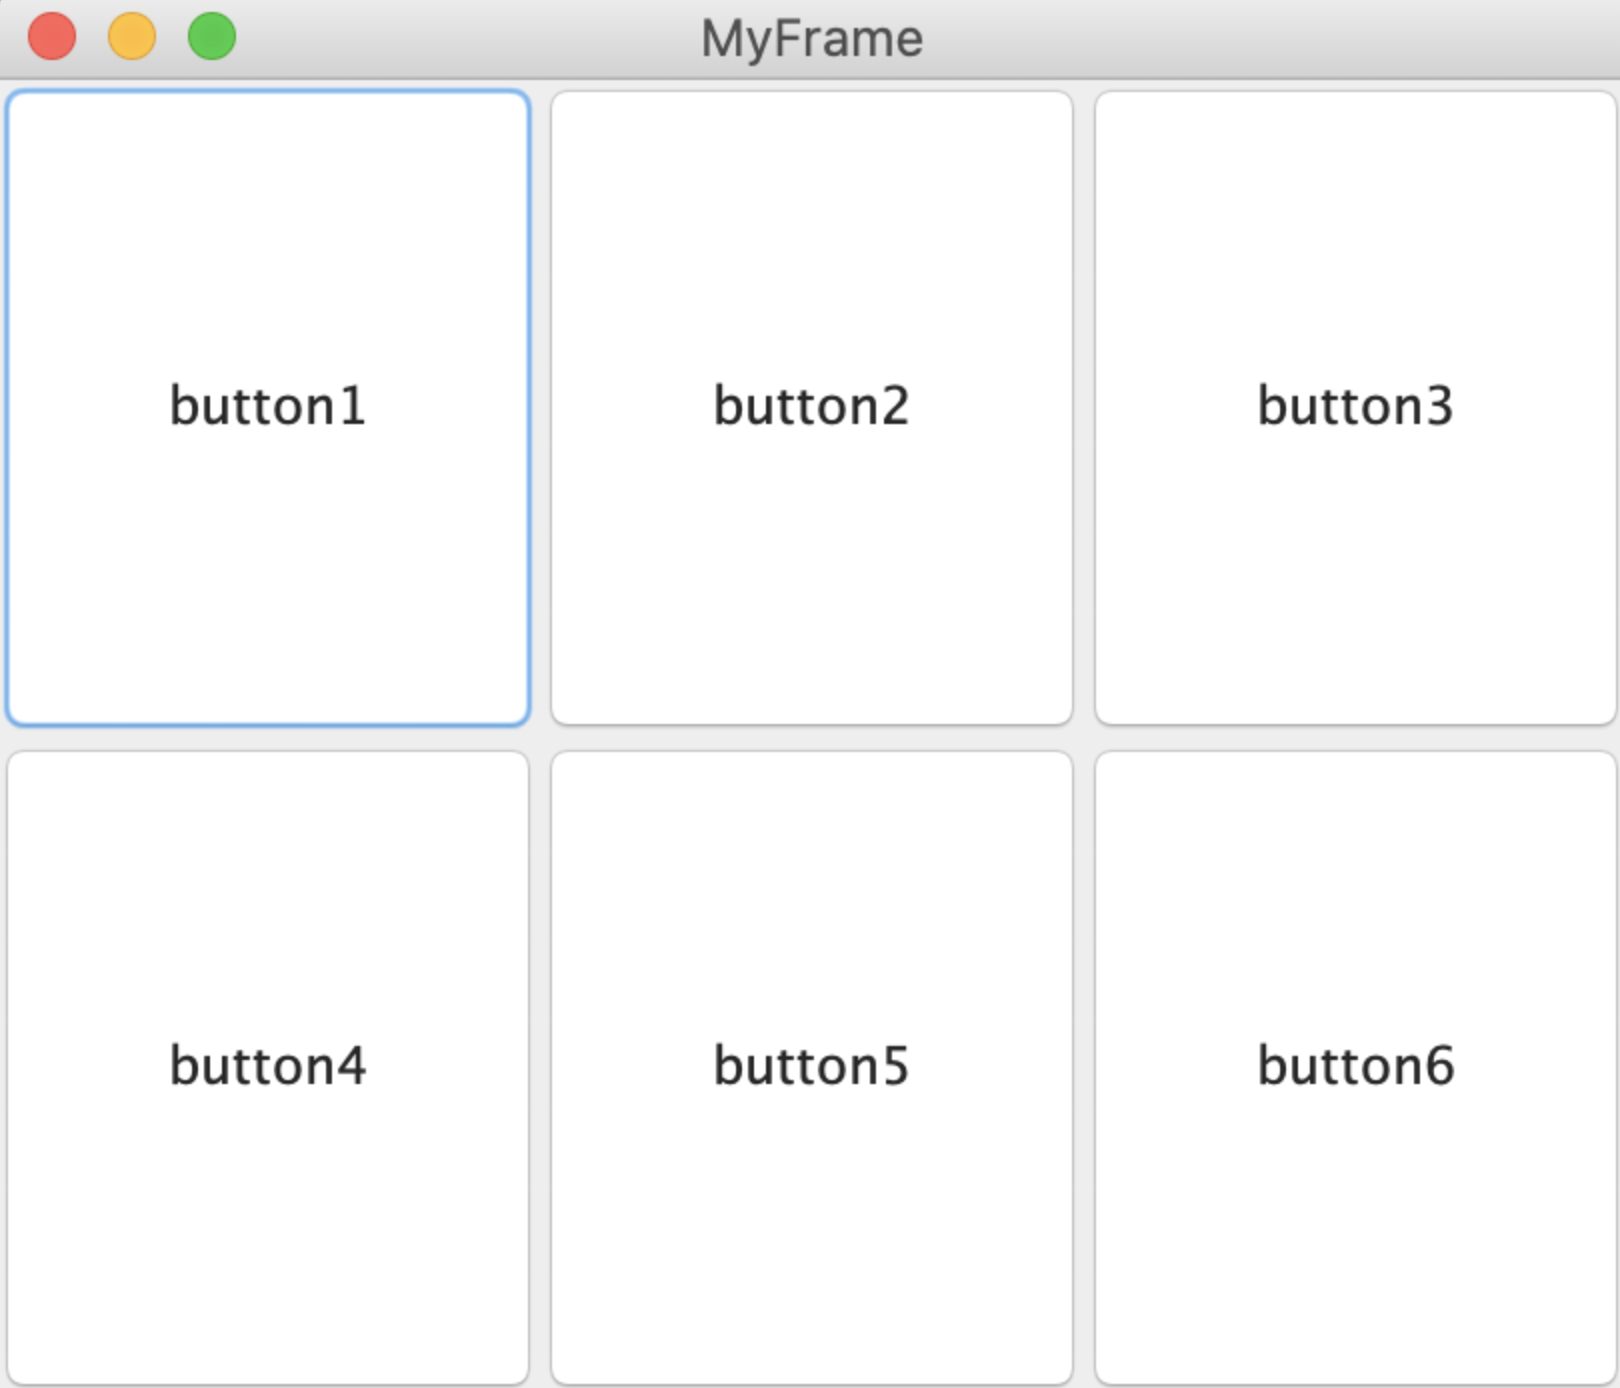Click the 'button6' text label
1620x1388 pixels.
coord(1355,1066)
